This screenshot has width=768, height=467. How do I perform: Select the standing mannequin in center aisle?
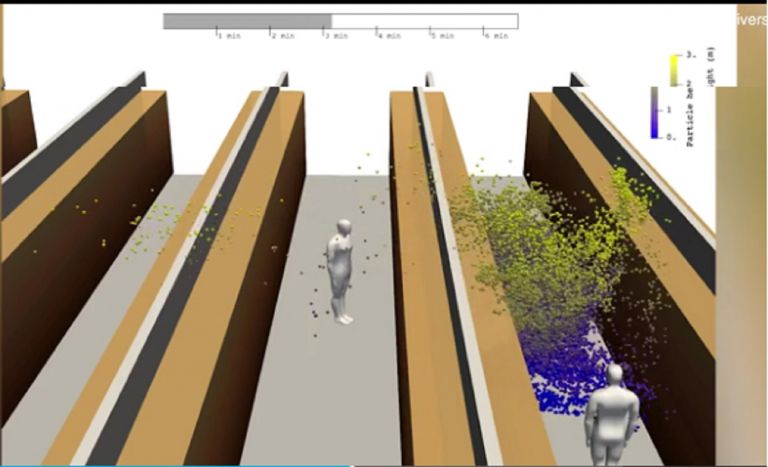(x=340, y=271)
